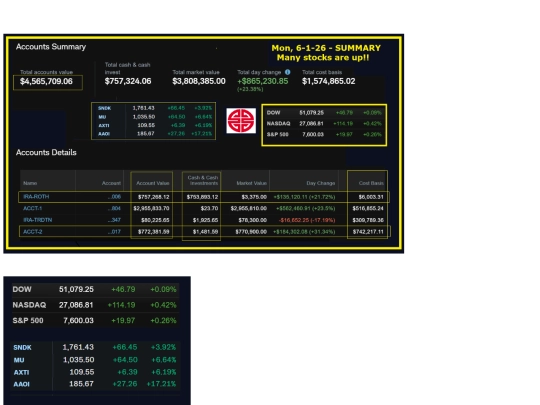This screenshot has width=540, height=405.
Task: Open the IRA-TRDTN account link
Action: (x=38, y=220)
